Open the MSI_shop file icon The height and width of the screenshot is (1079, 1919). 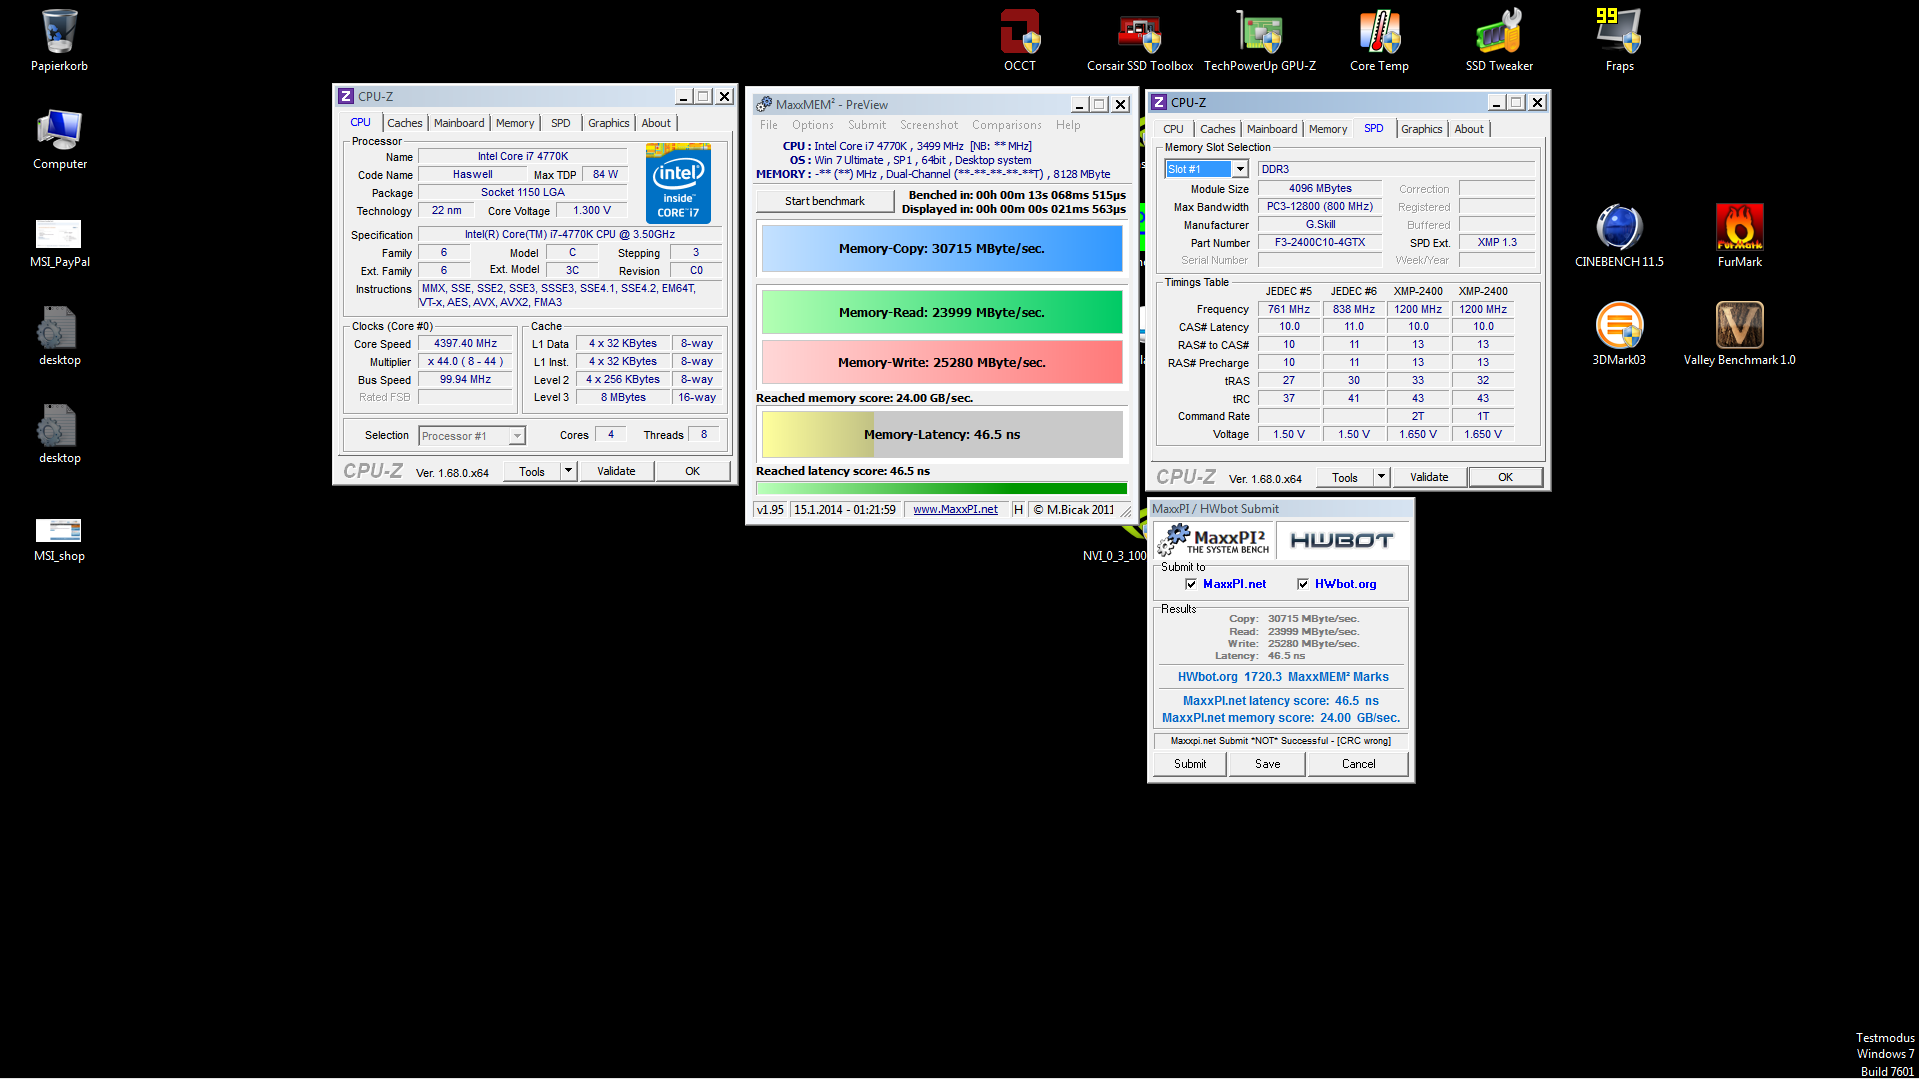[x=59, y=540]
